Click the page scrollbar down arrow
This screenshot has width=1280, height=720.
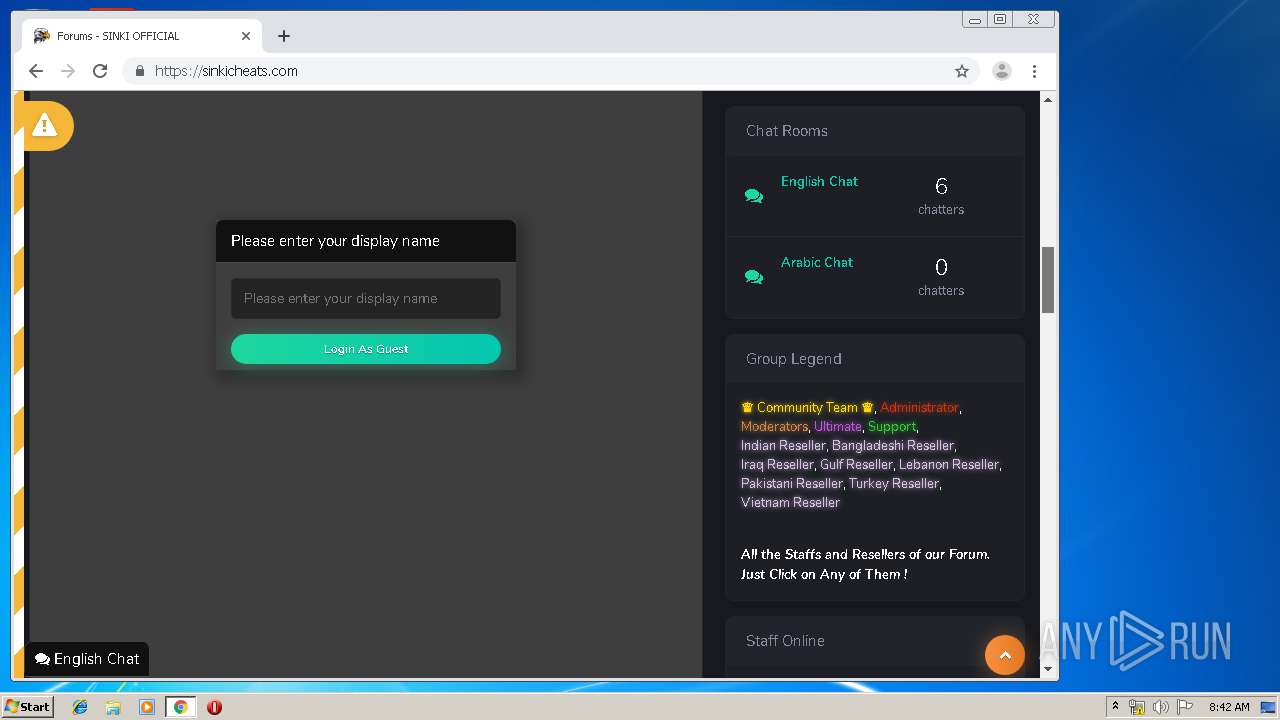coord(1048,668)
